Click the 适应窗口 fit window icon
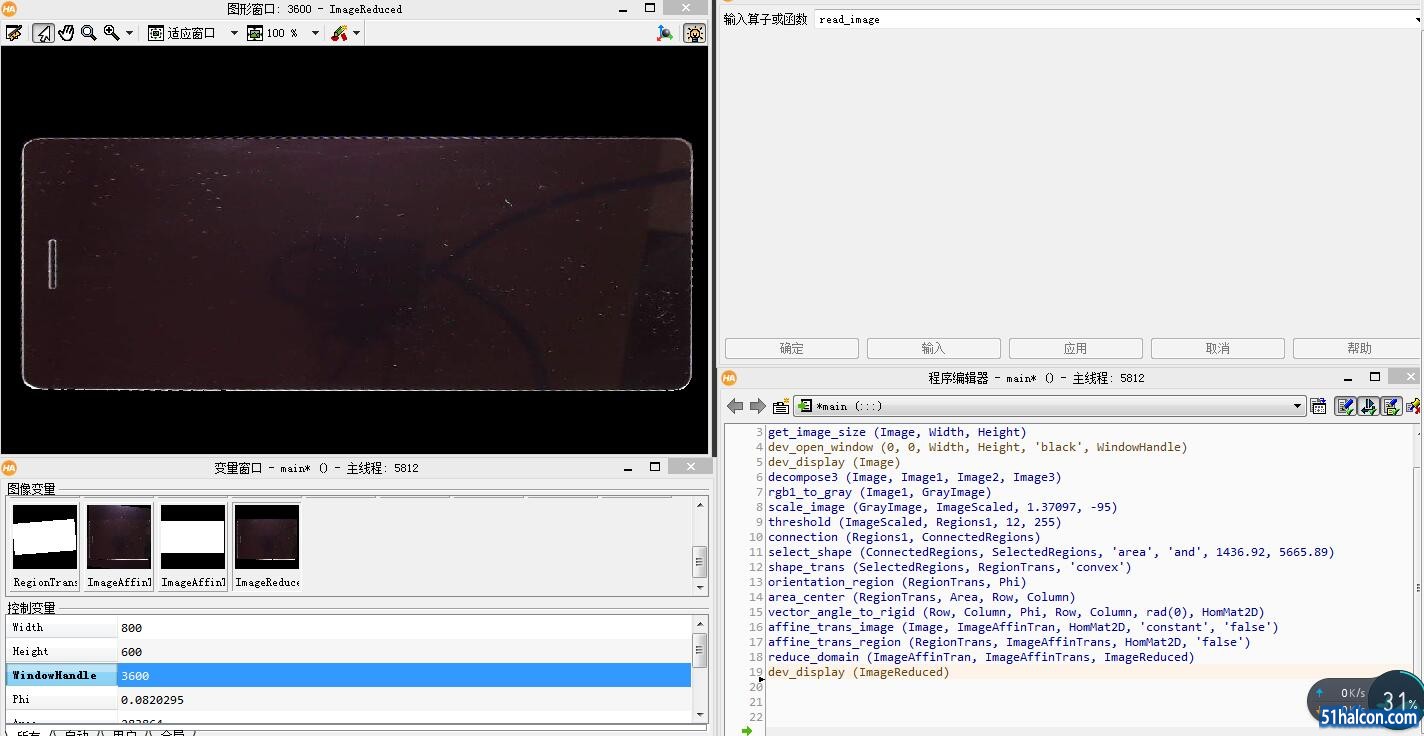 click(156, 33)
